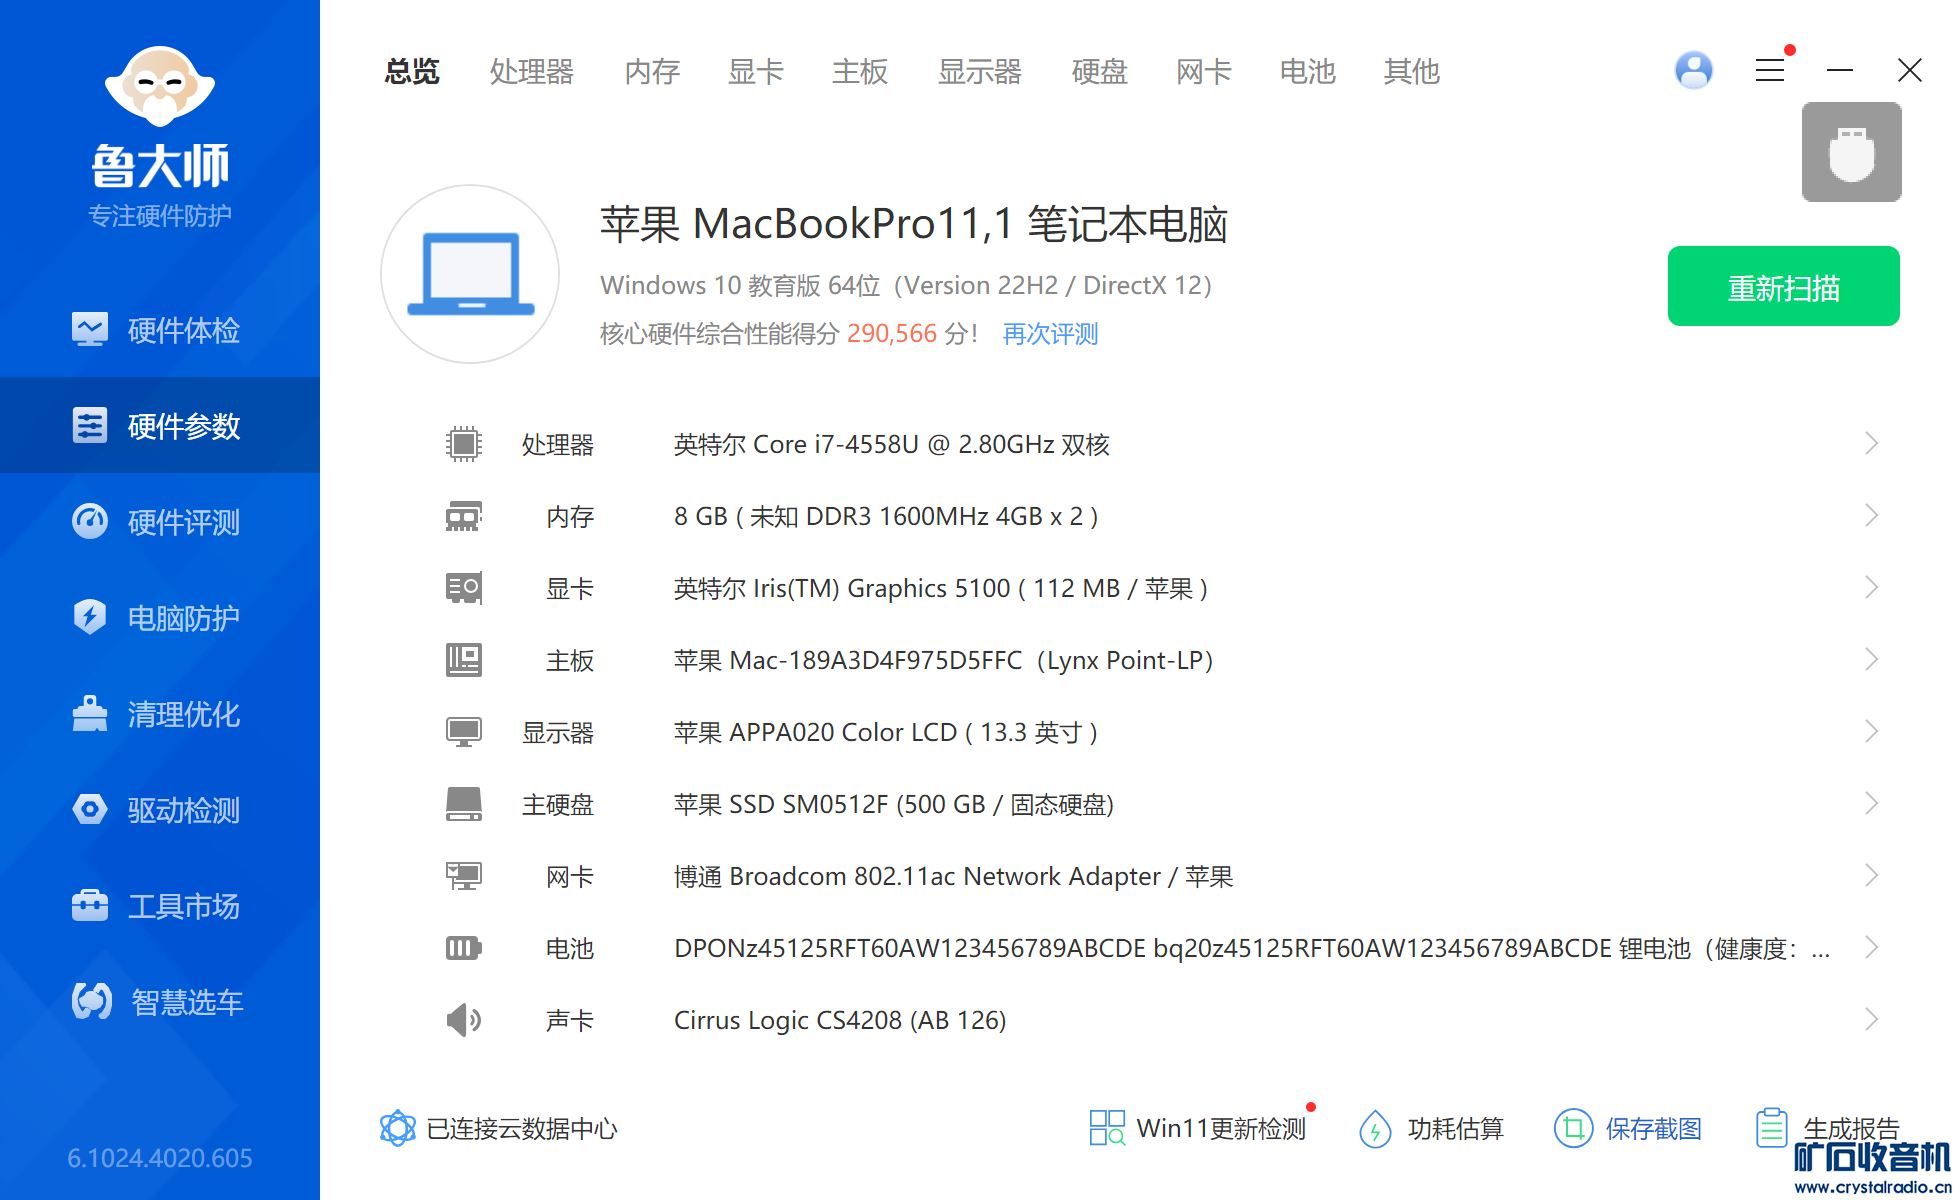The height and width of the screenshot is (1200, 1960).
Task: Open 电脑防护 protection in sidebar
Action: [160, 618]
